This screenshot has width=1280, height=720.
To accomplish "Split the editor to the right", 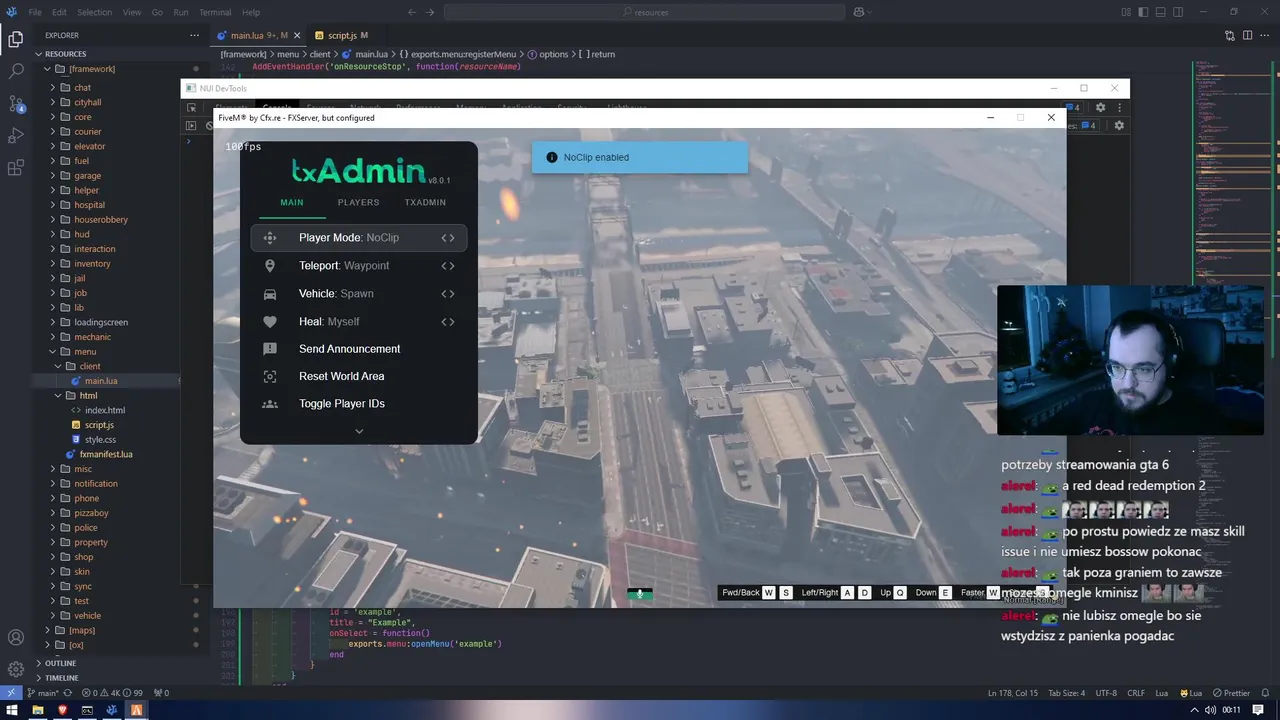I will pyautogui.click(x=1248, y=35).
